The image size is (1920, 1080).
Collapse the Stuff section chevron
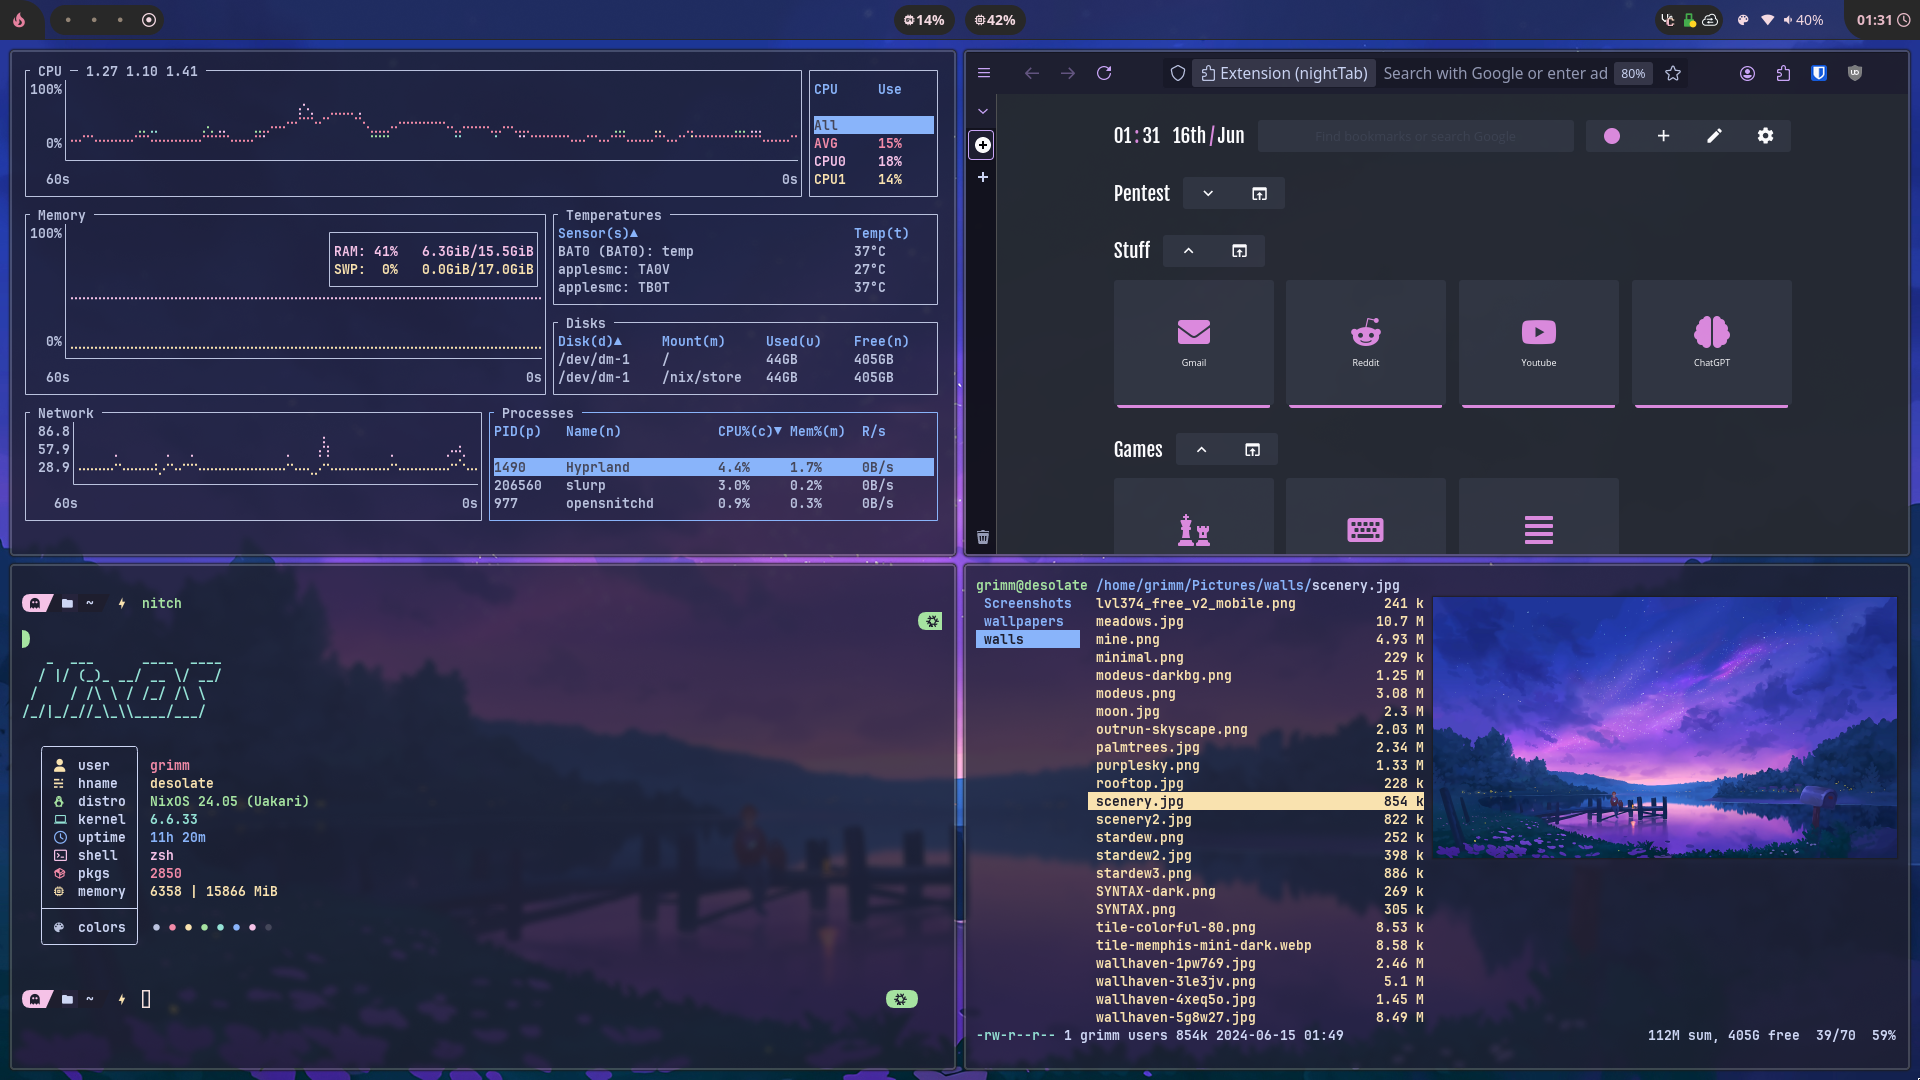click(1187, 251)
